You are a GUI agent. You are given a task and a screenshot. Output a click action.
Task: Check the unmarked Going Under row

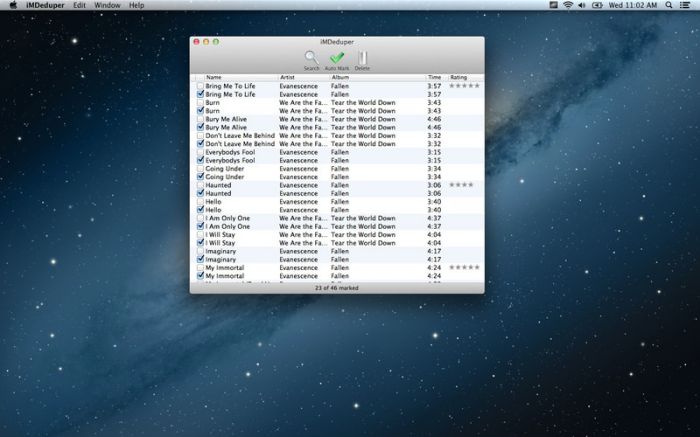[200, 168]
